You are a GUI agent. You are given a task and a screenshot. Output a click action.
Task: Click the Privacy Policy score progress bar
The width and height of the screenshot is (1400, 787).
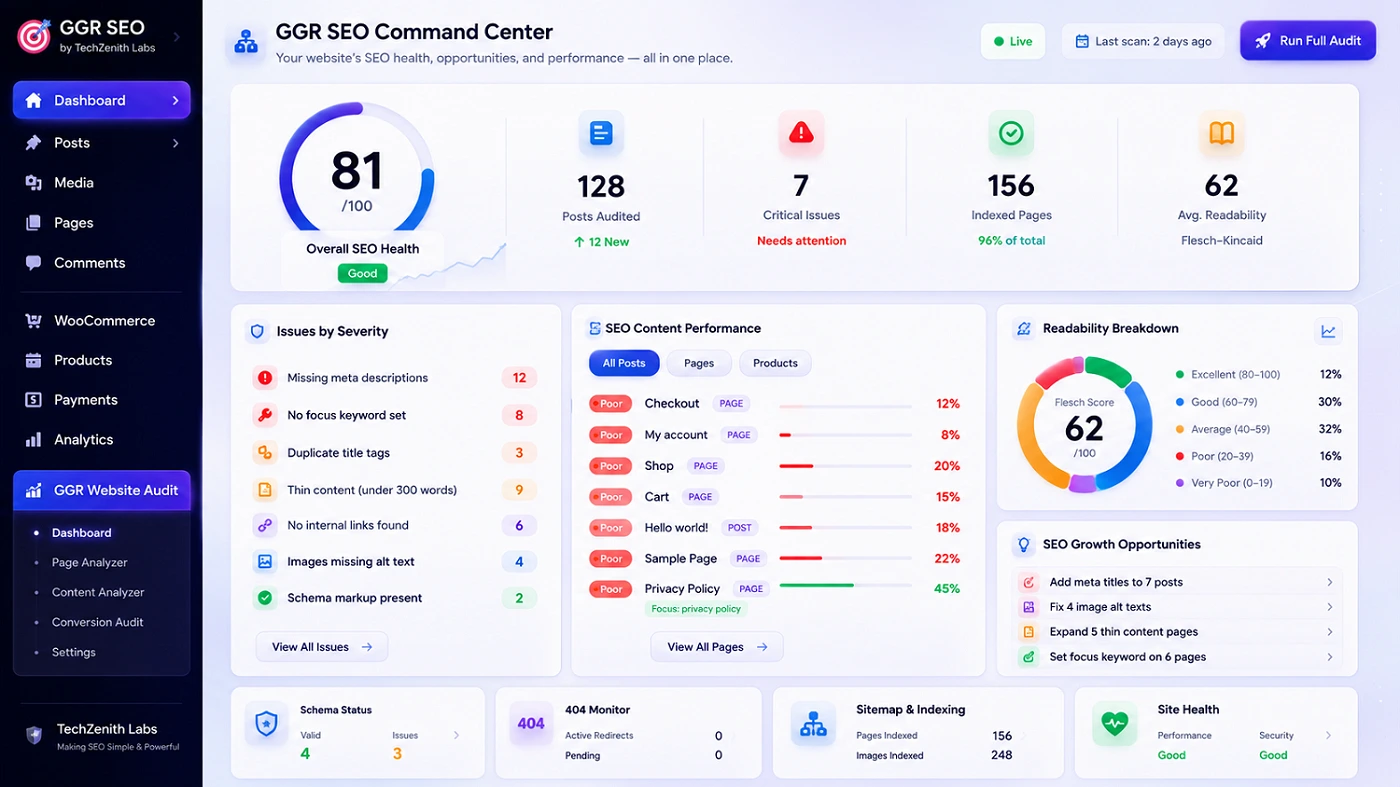click(845, 585)
